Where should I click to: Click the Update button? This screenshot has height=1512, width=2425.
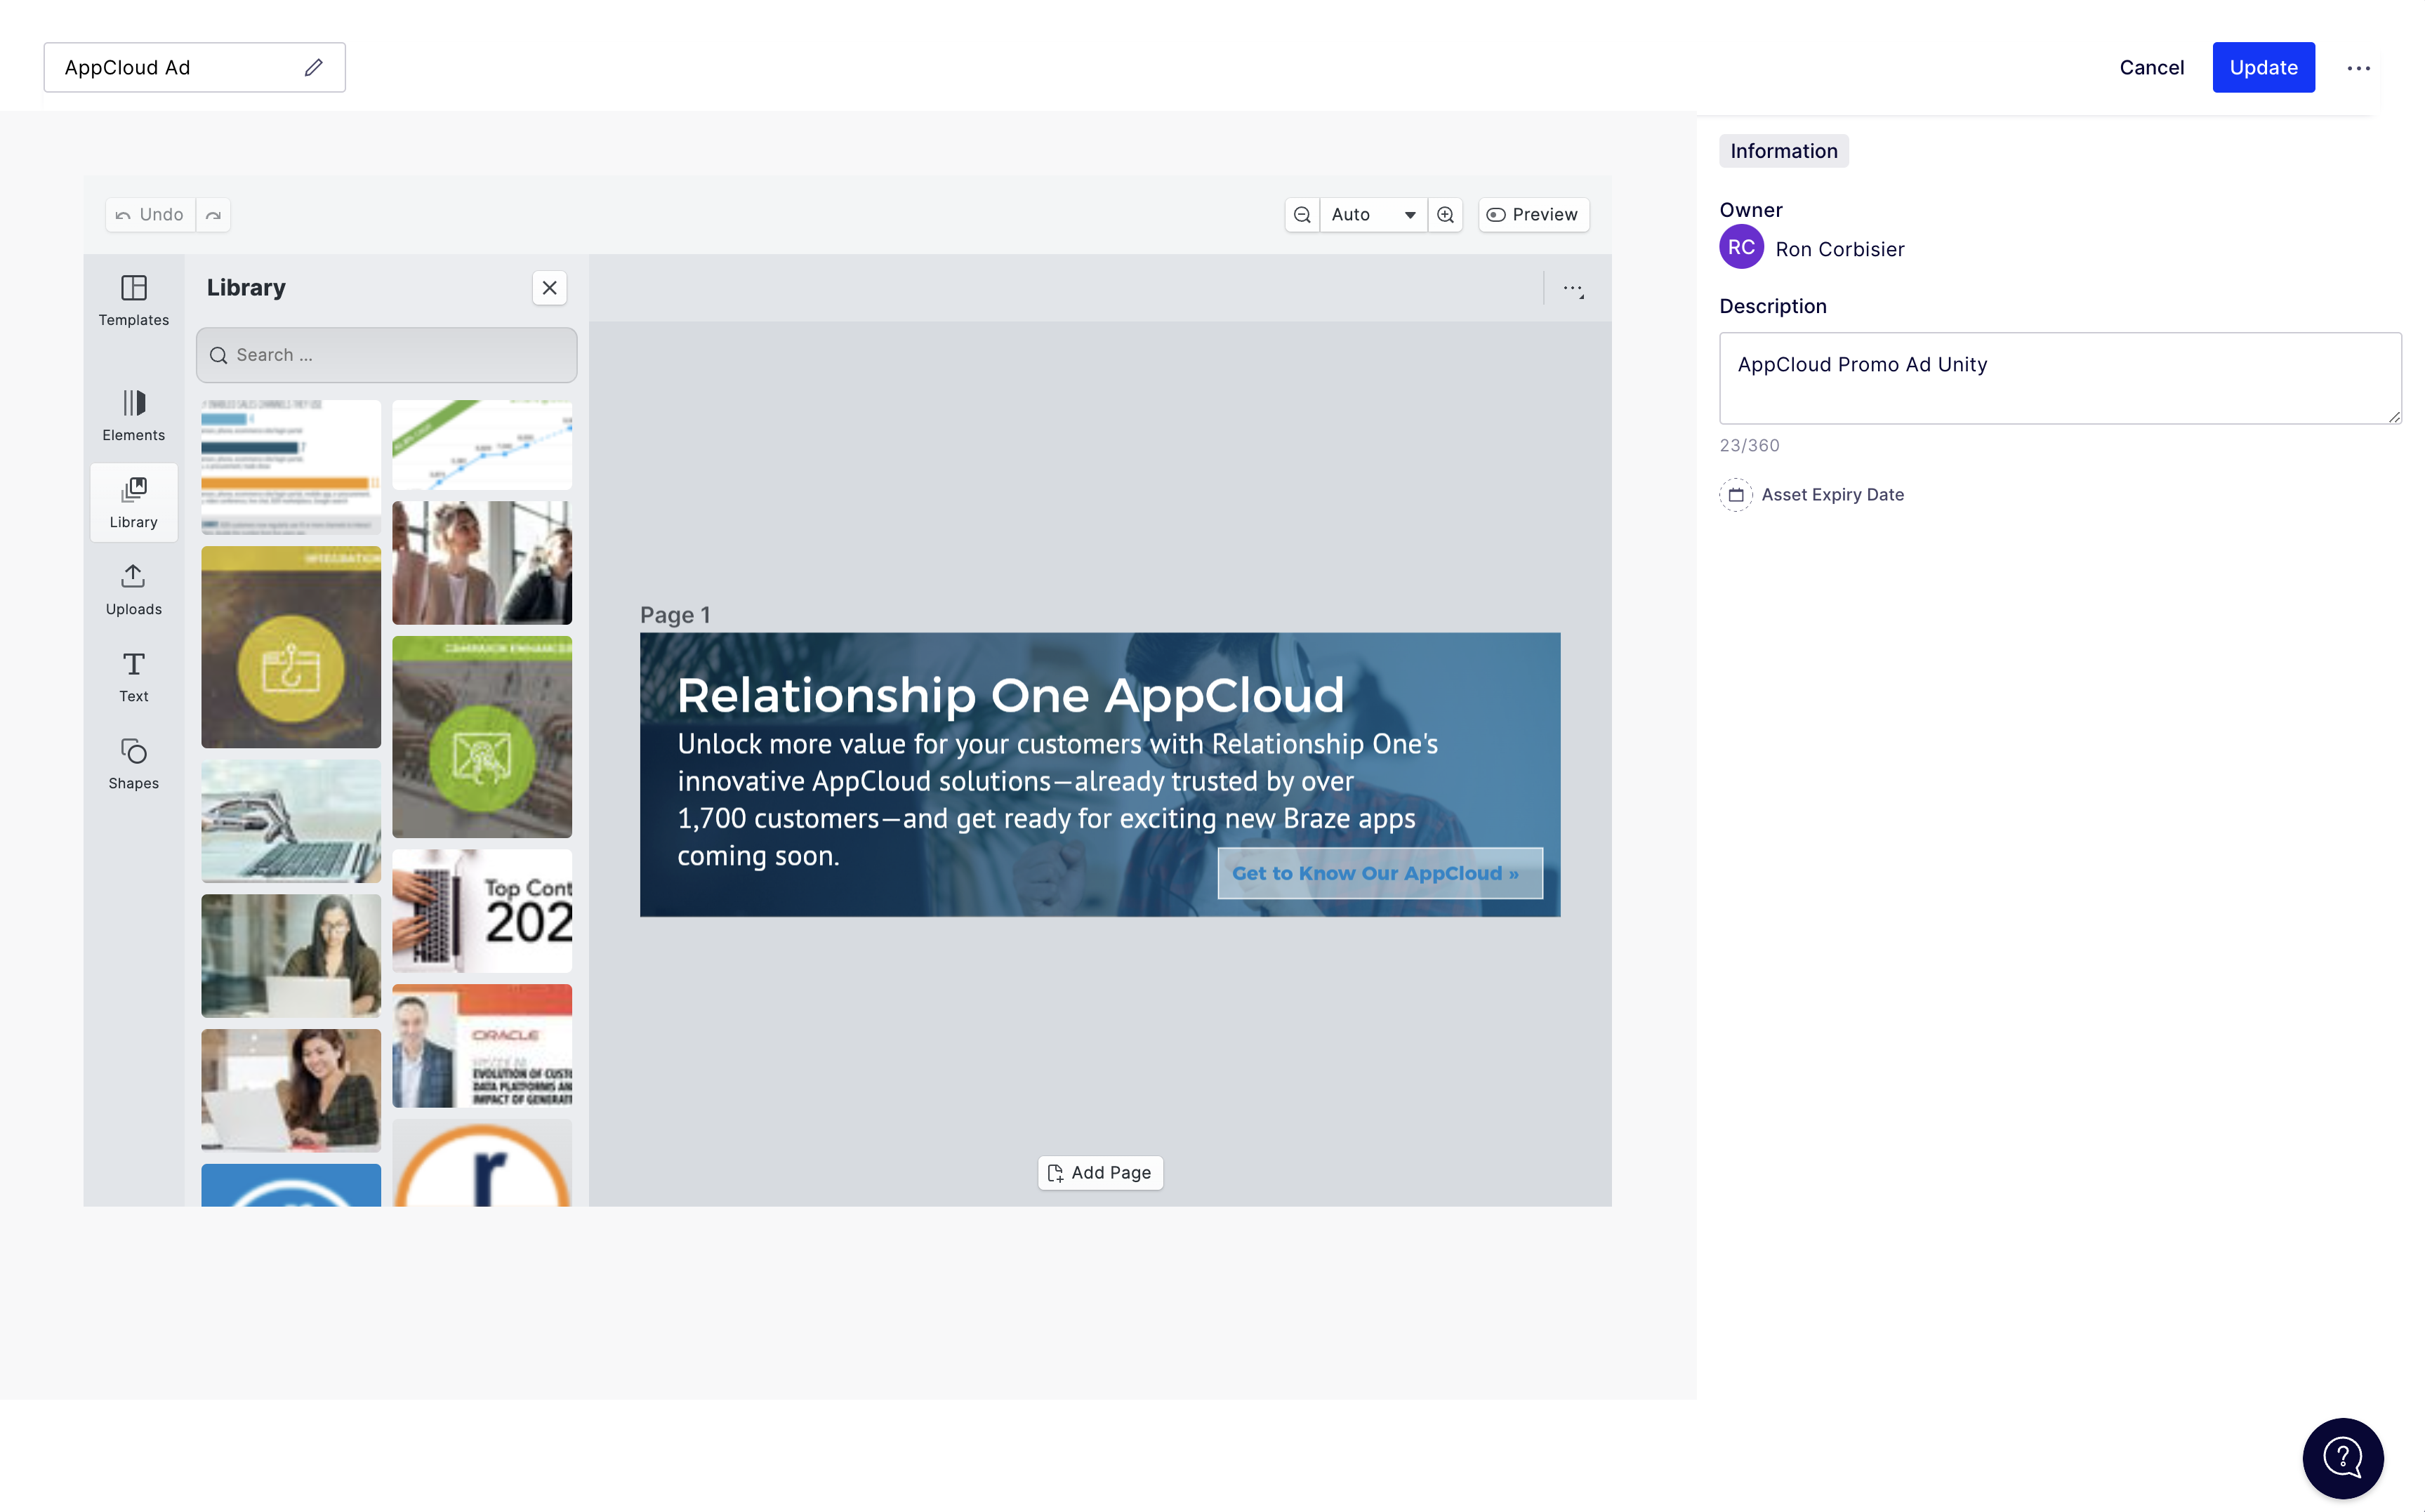tap(2263, 67)
